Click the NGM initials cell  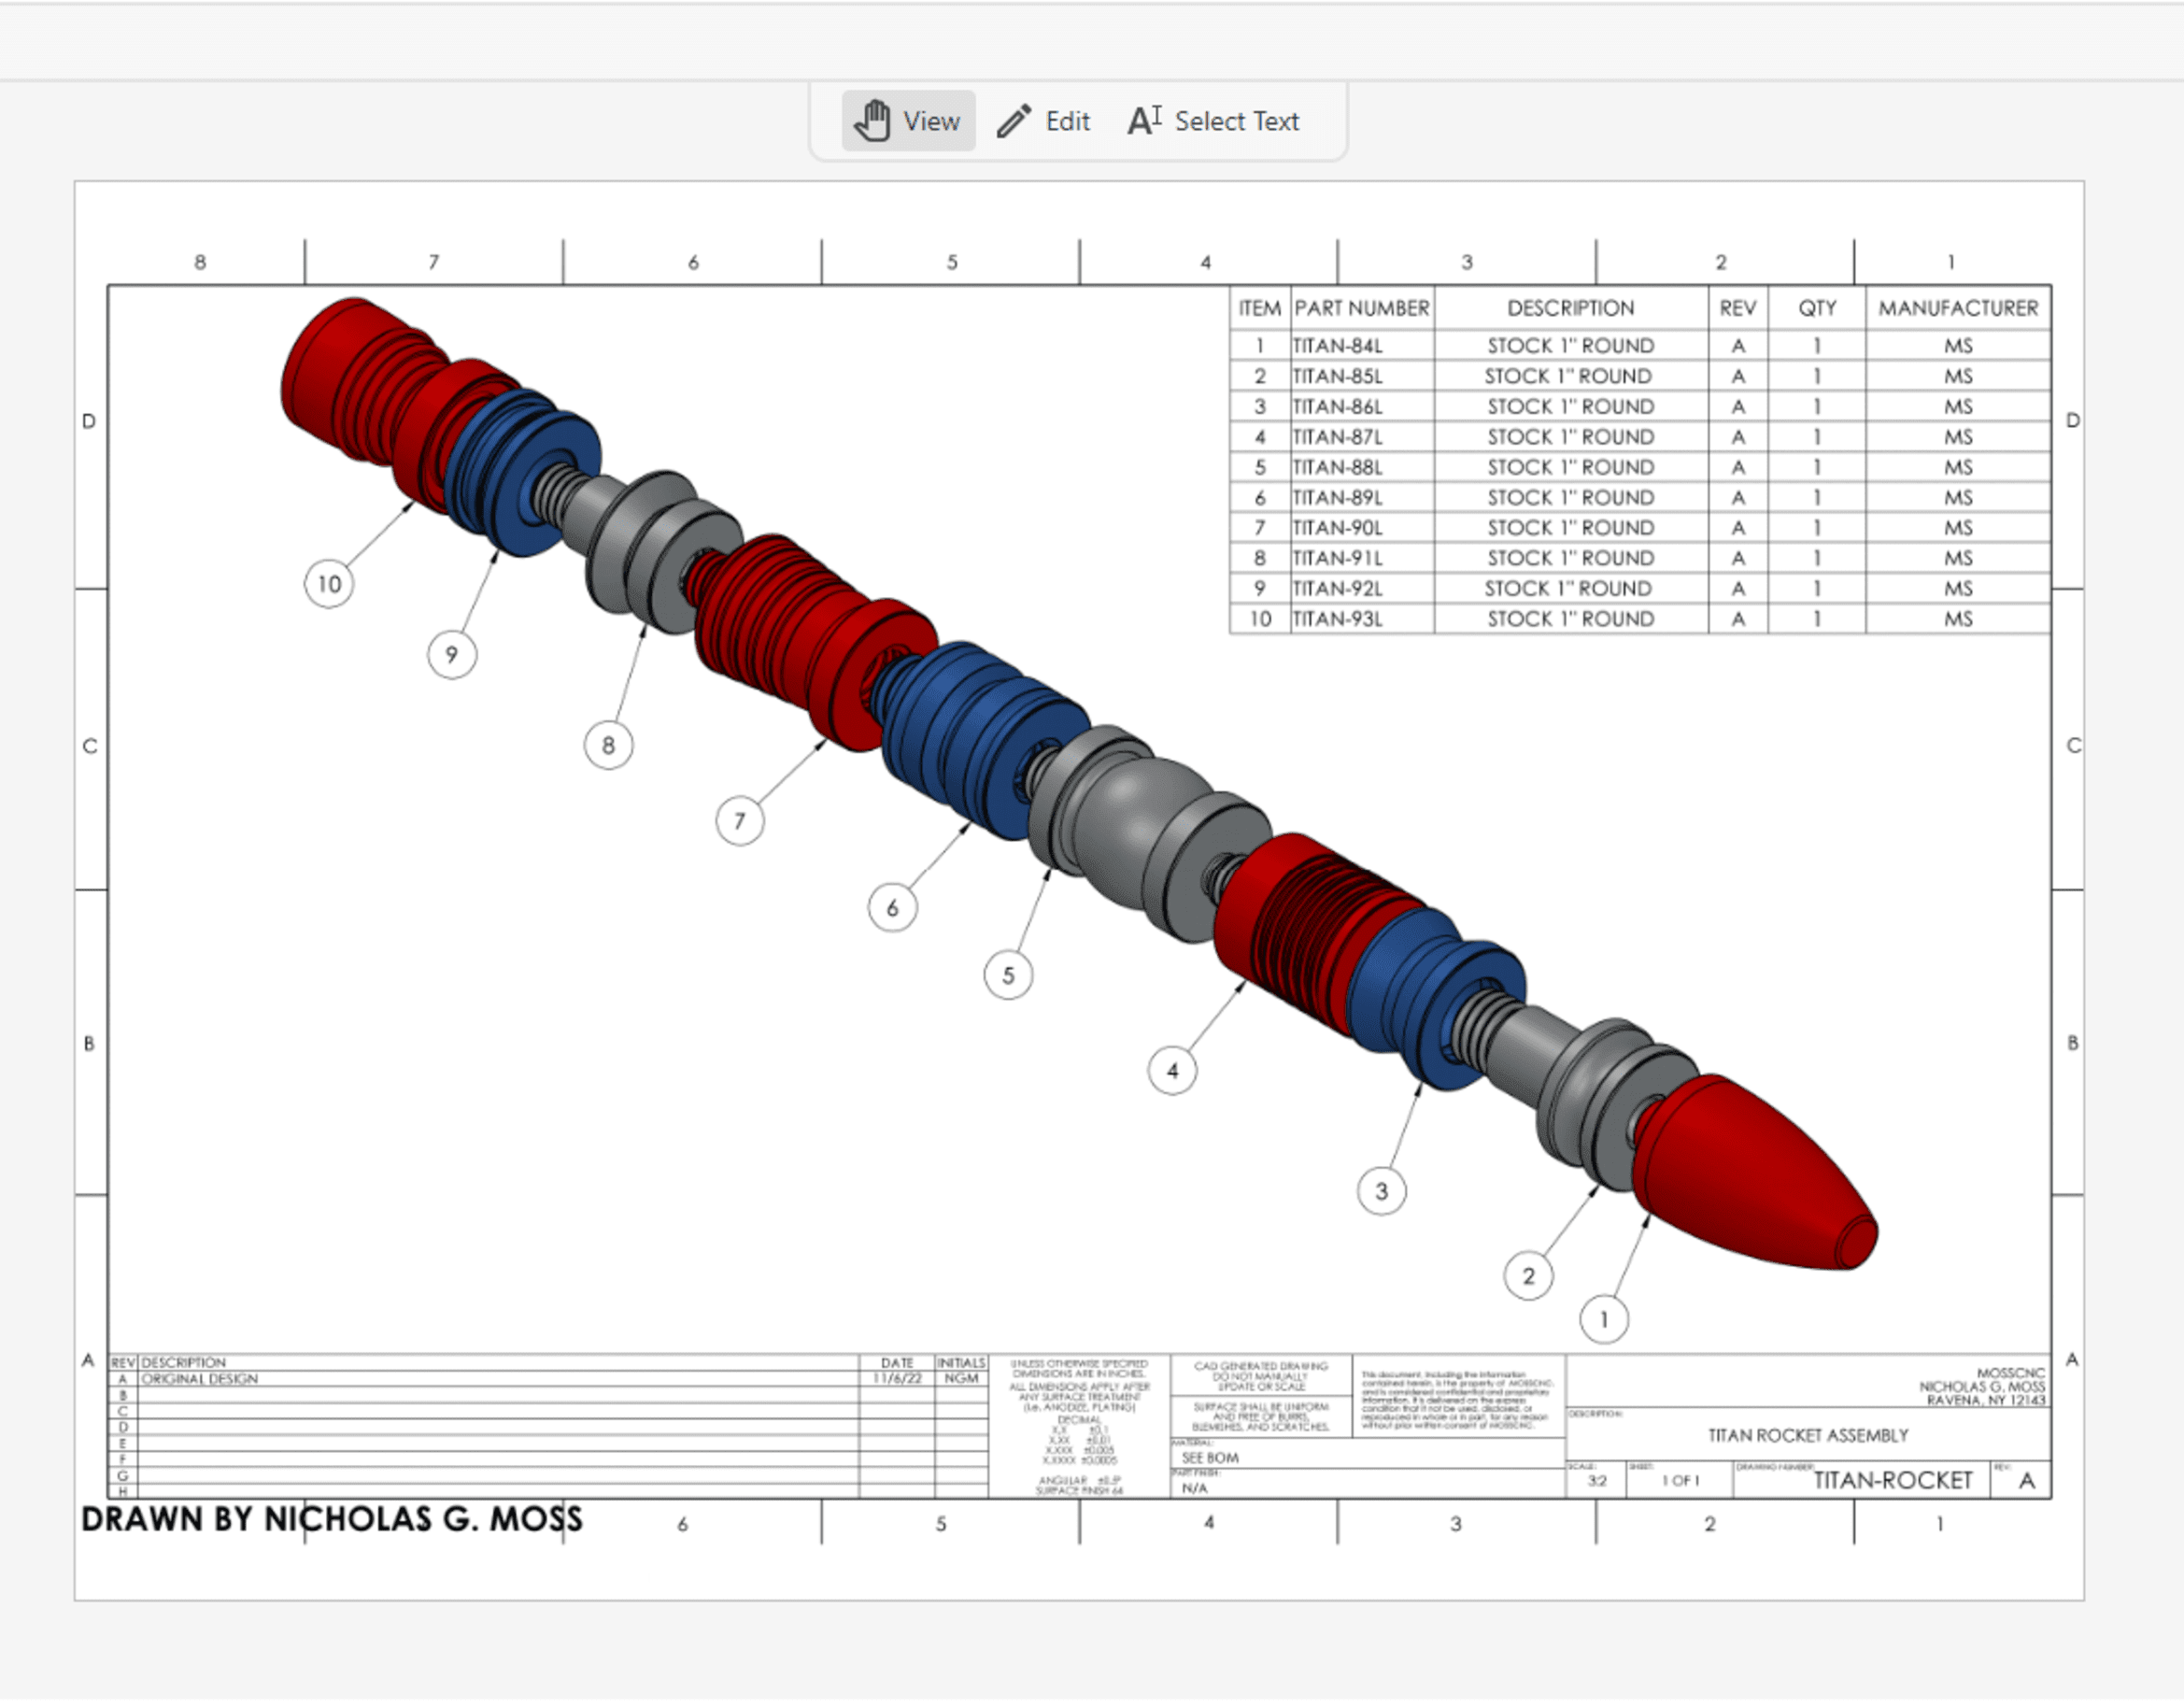pos(961,1381)
